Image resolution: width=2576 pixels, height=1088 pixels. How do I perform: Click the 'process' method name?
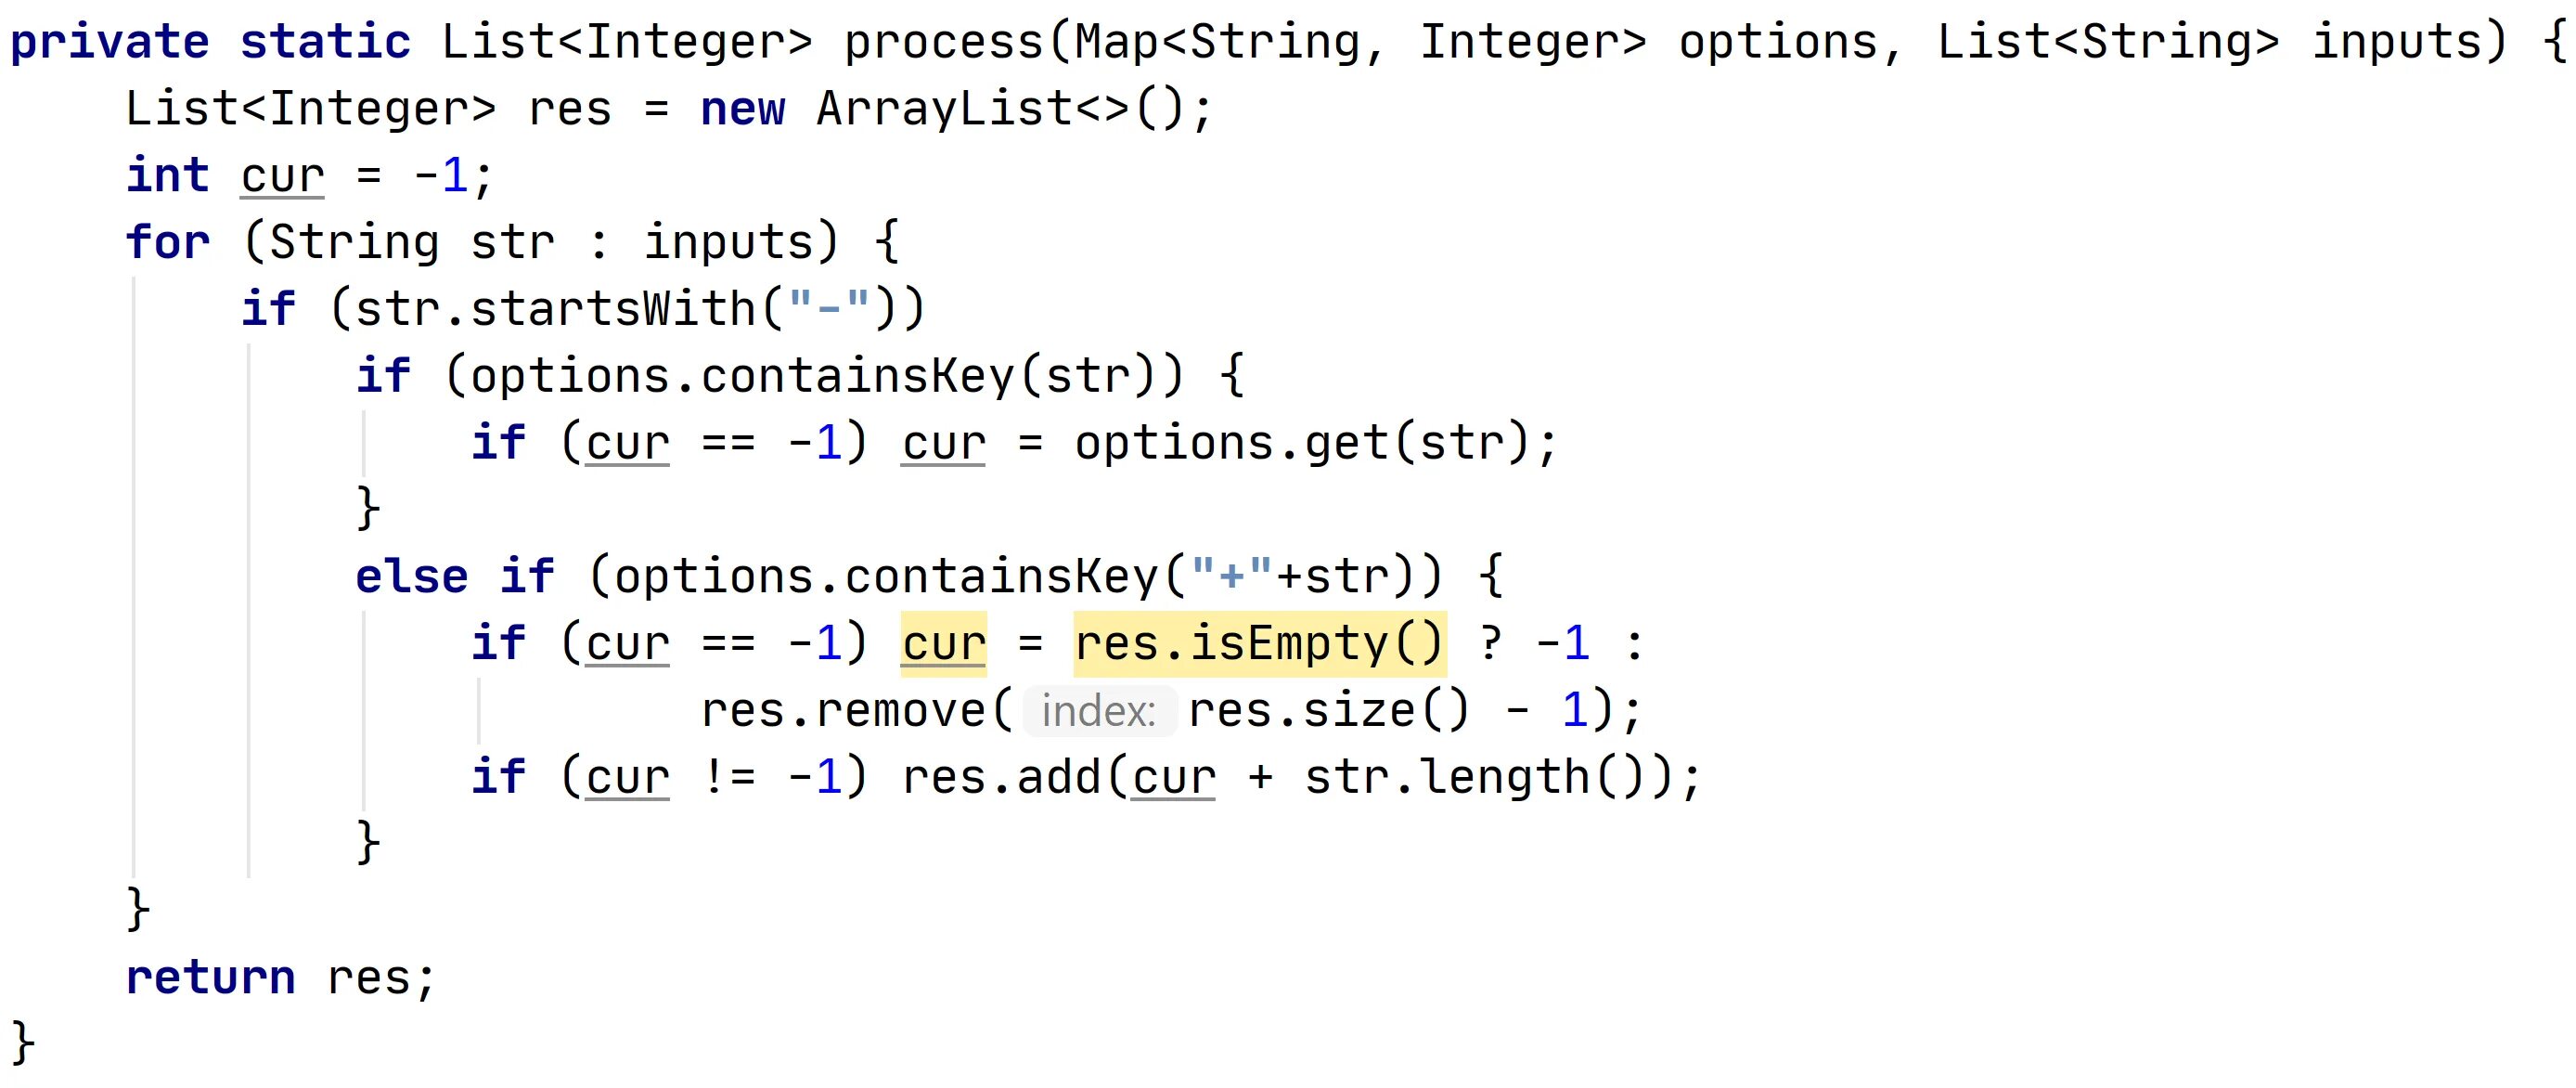(943, 42)
